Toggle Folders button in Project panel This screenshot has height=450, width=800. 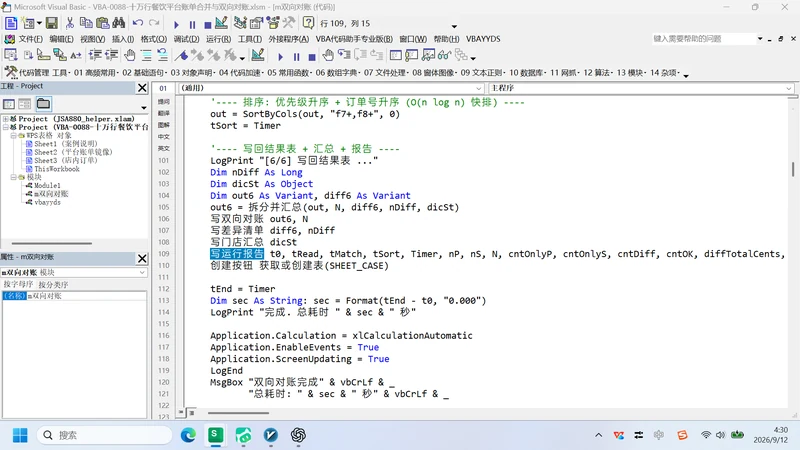pos(43,104)
